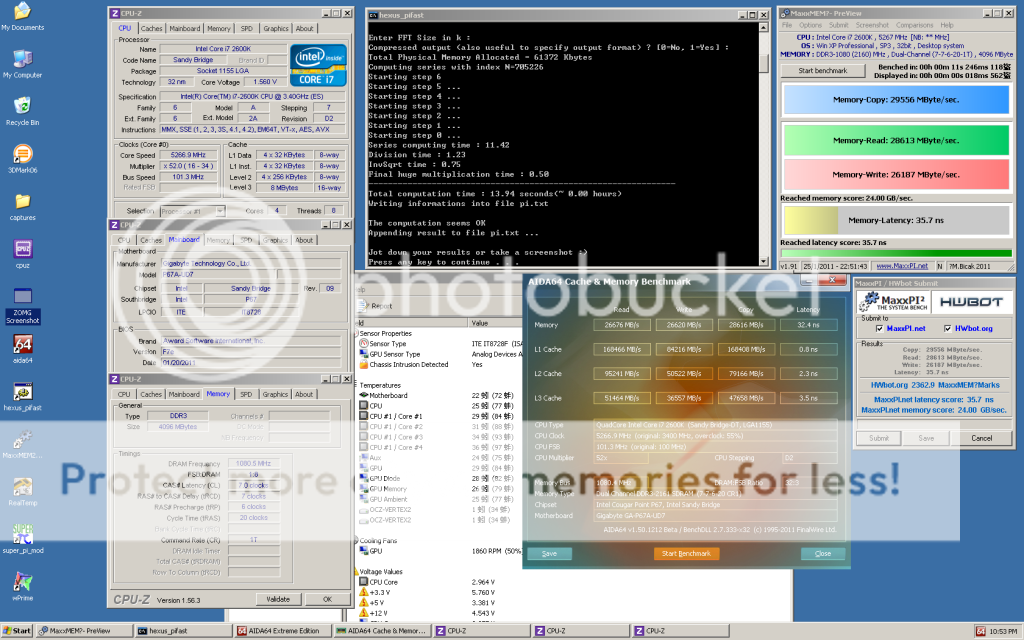
Task: Toggle the HWbot.org submit checkbox
Action: point(948,328)
